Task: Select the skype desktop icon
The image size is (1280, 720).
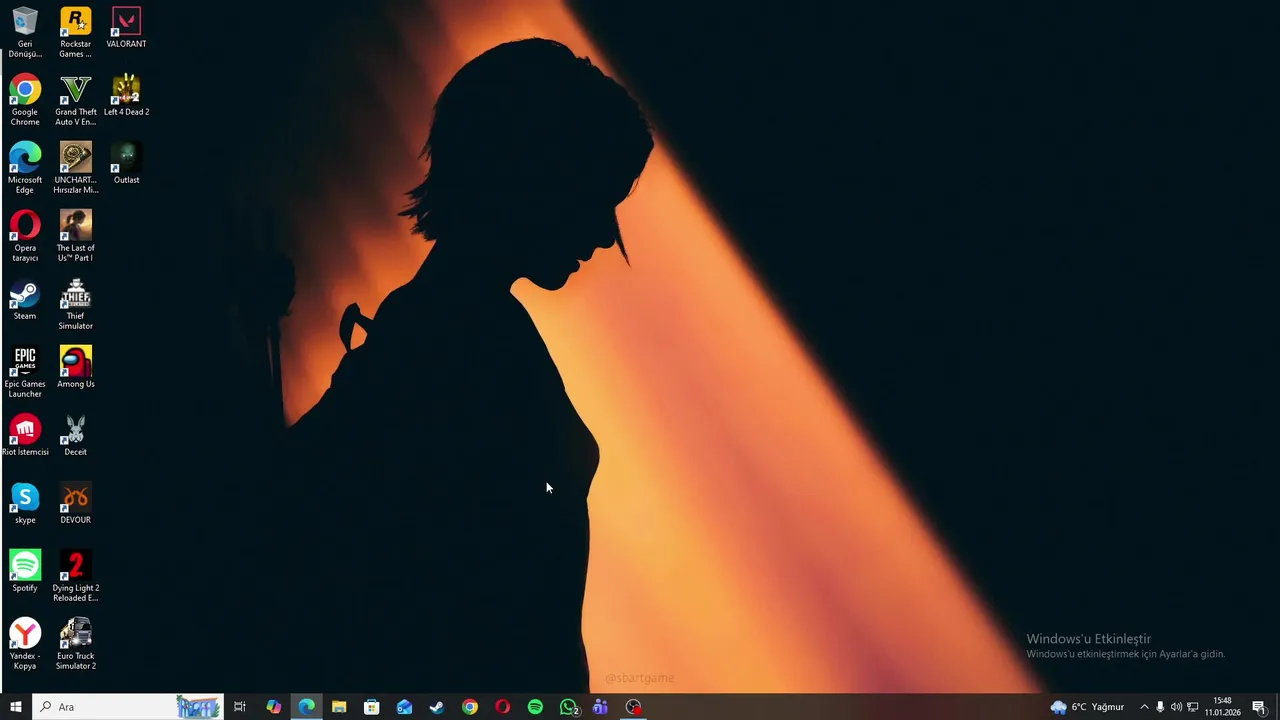Action: pos(25,504)
